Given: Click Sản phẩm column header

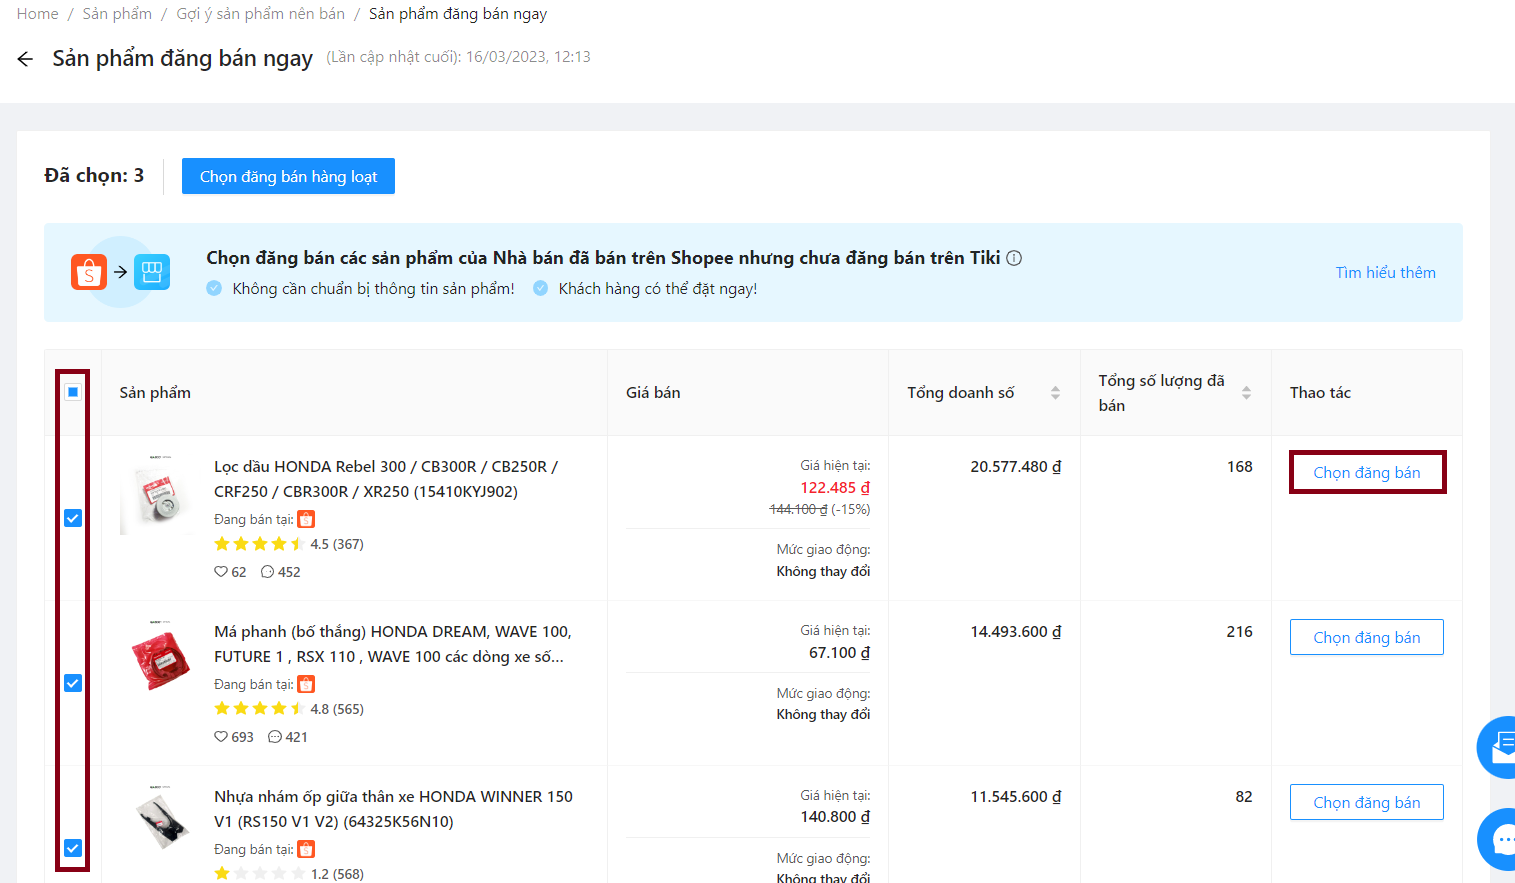Looking at the screenshot, I should coord(155,393).
